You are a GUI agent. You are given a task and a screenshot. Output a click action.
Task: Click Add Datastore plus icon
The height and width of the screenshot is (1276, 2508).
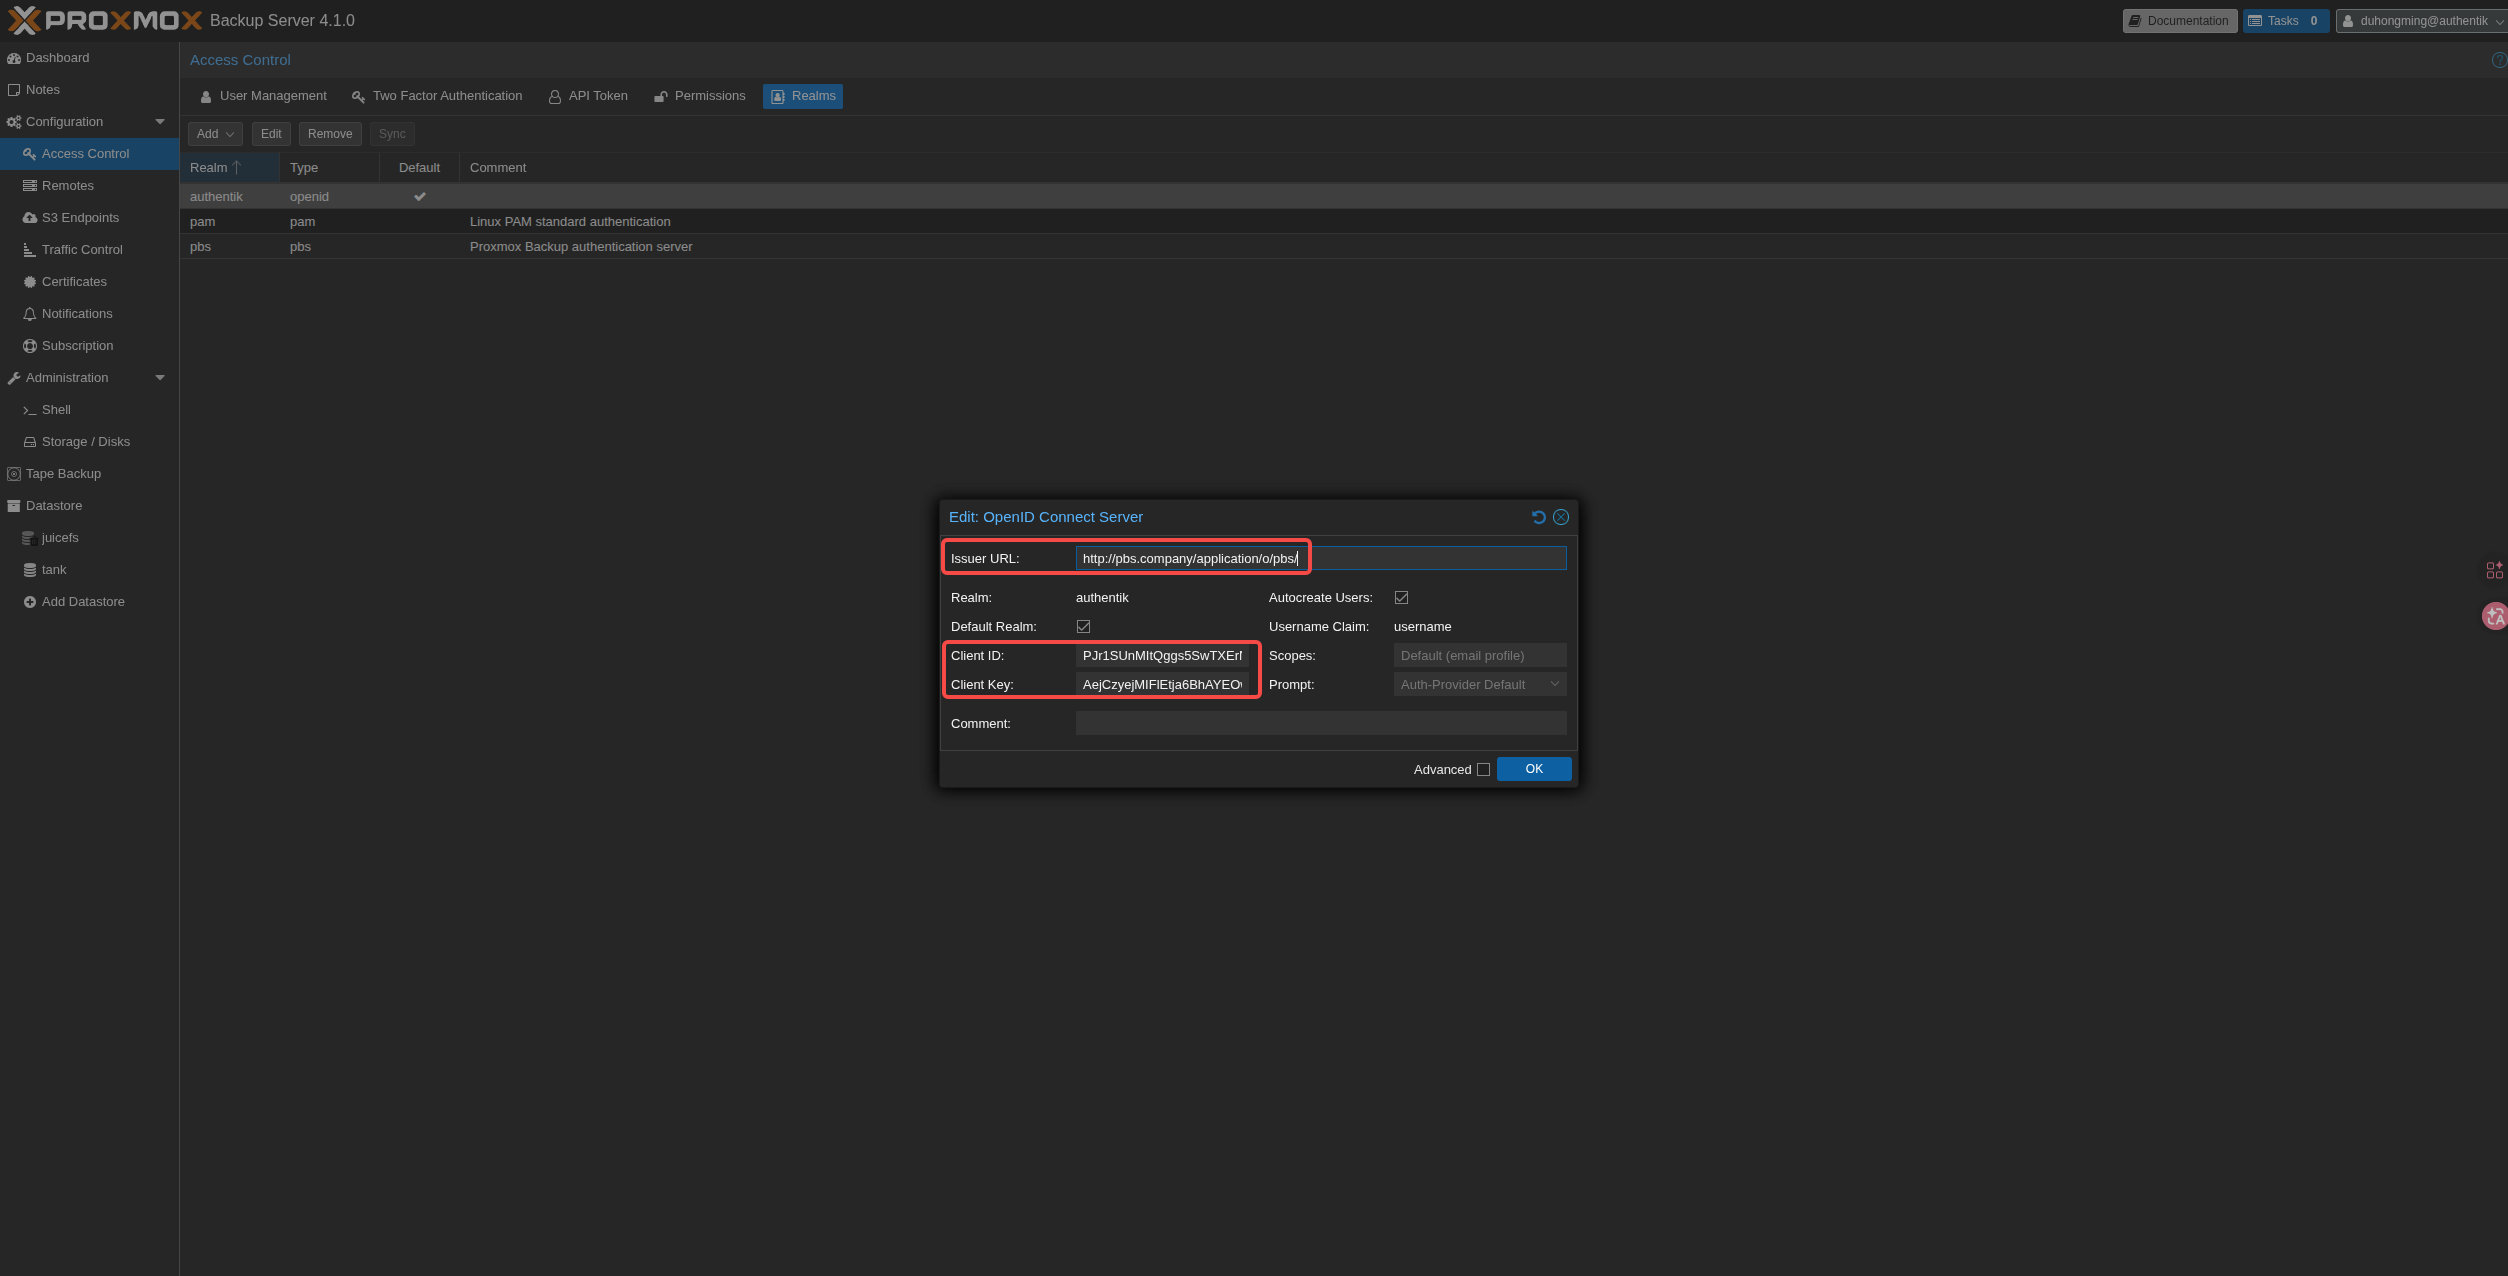30,602
